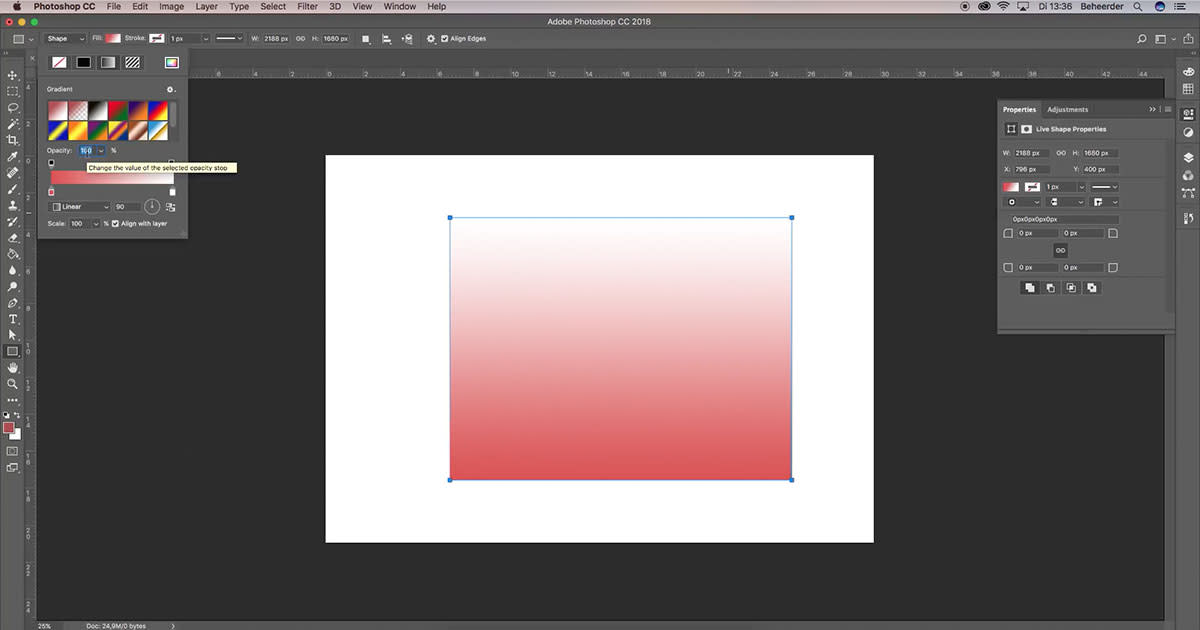Uncheck Align with layer
The width and height of the screenshot is (1200, 630).
tap(115, 223)
